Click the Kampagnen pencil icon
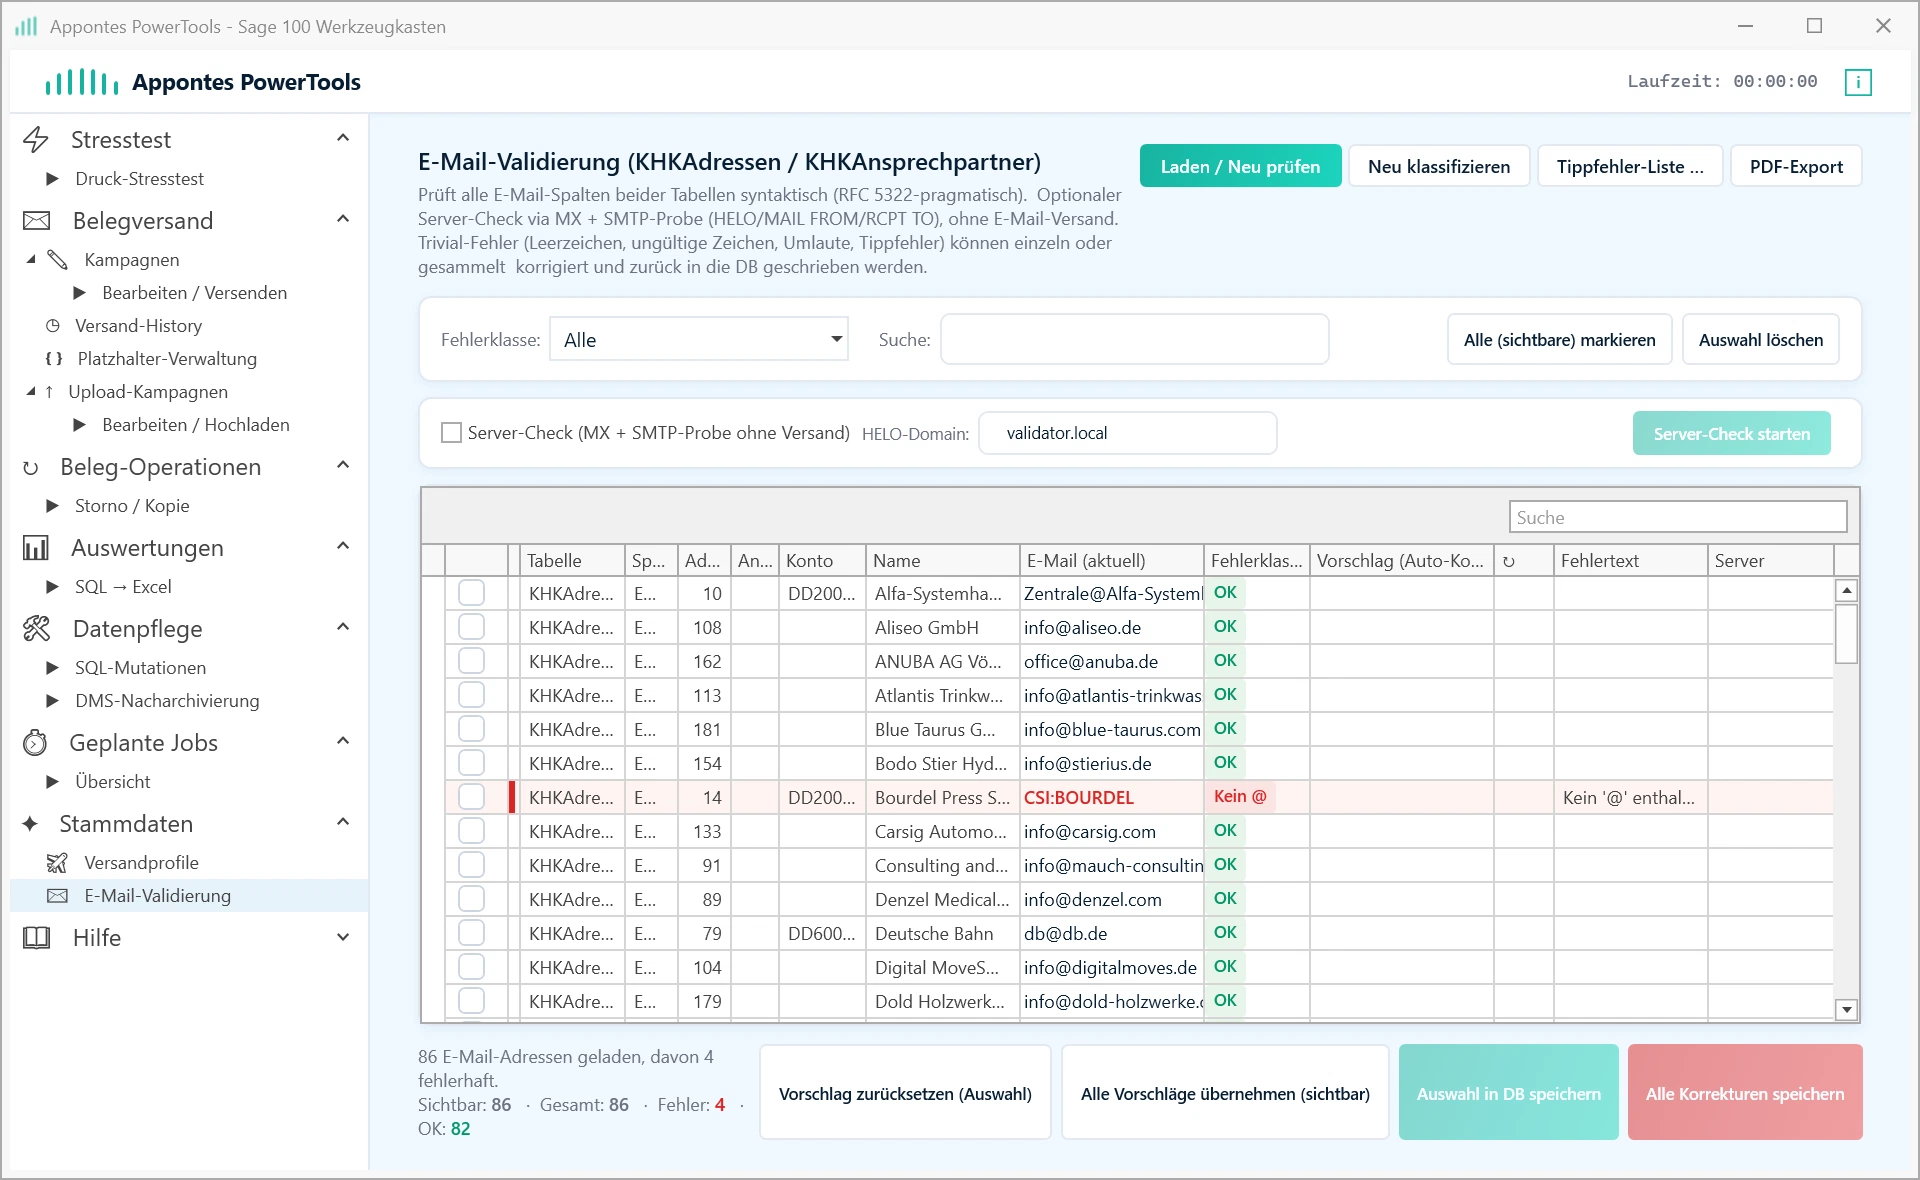The width and height of the screenshot is (1920, 1180). (58, 260)
